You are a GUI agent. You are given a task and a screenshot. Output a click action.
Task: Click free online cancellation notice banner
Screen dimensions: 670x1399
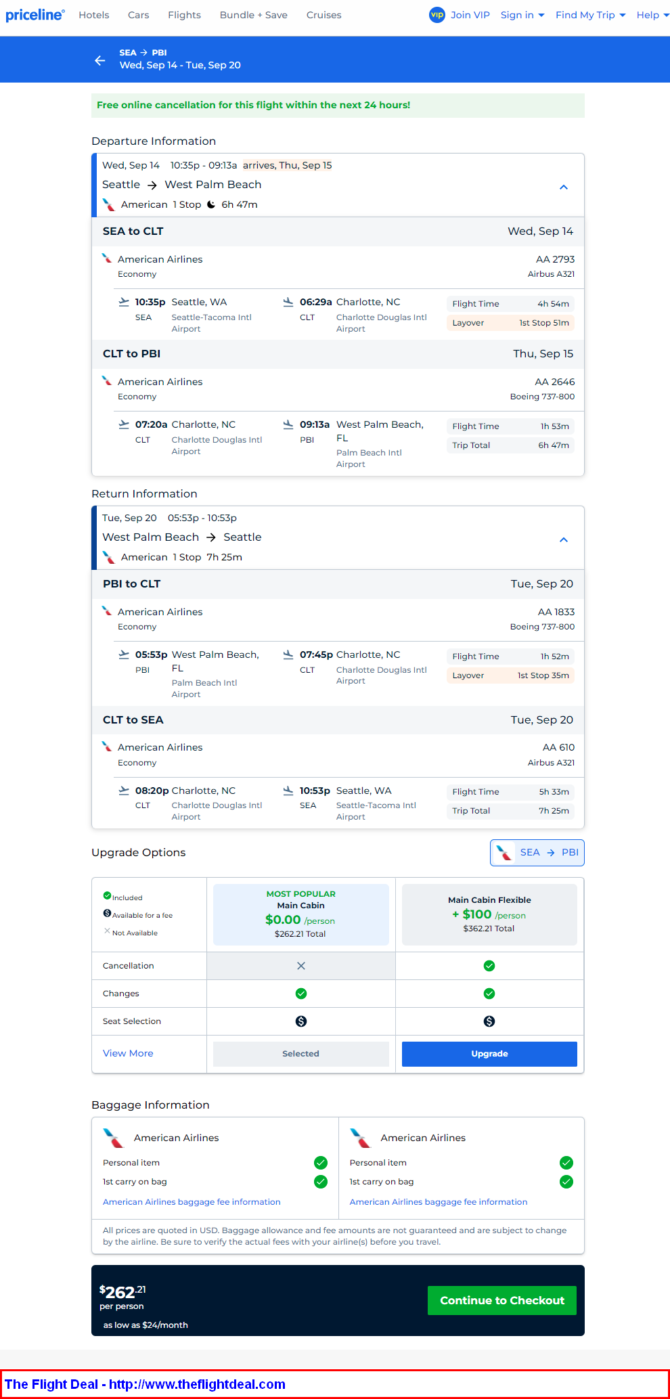[338, 105]
